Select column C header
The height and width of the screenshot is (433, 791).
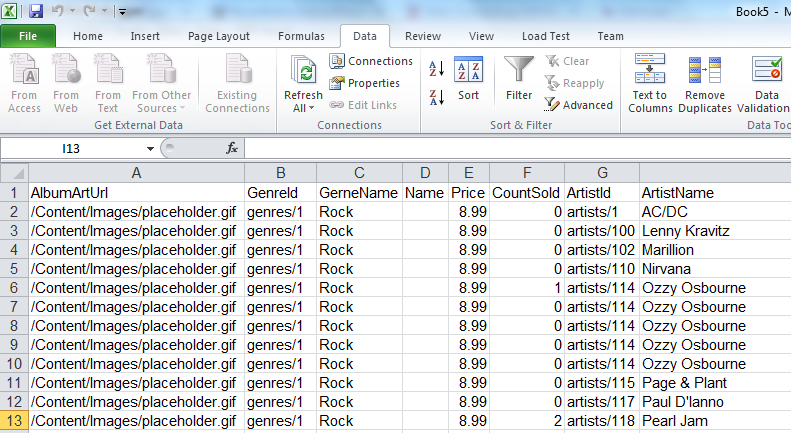[359, 173]
